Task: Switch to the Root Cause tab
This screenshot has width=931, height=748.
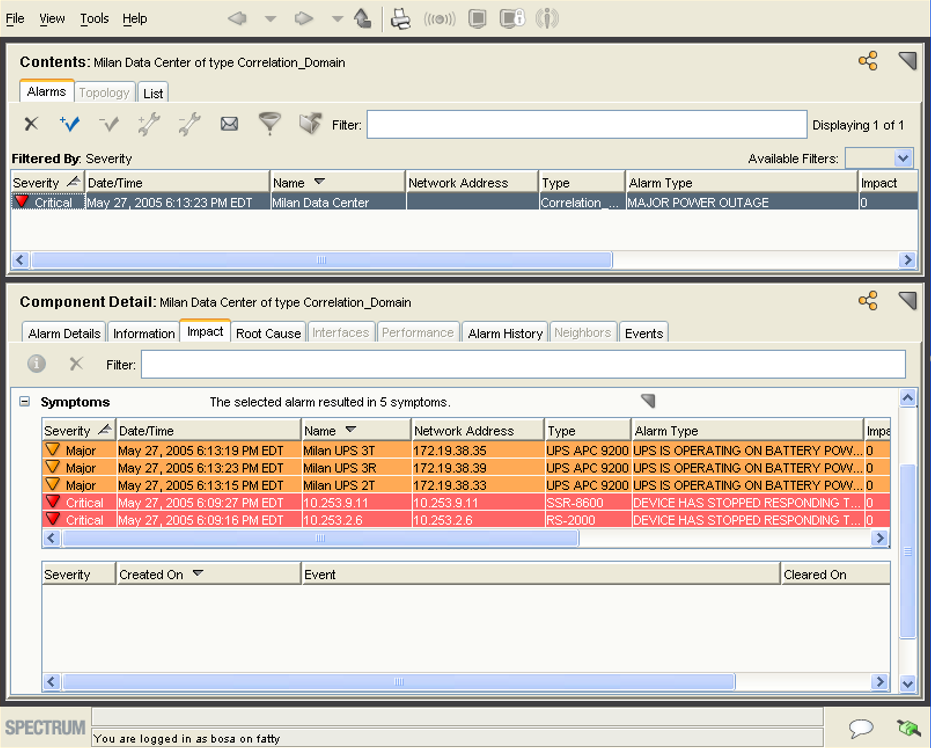Action: coord(268,334)
